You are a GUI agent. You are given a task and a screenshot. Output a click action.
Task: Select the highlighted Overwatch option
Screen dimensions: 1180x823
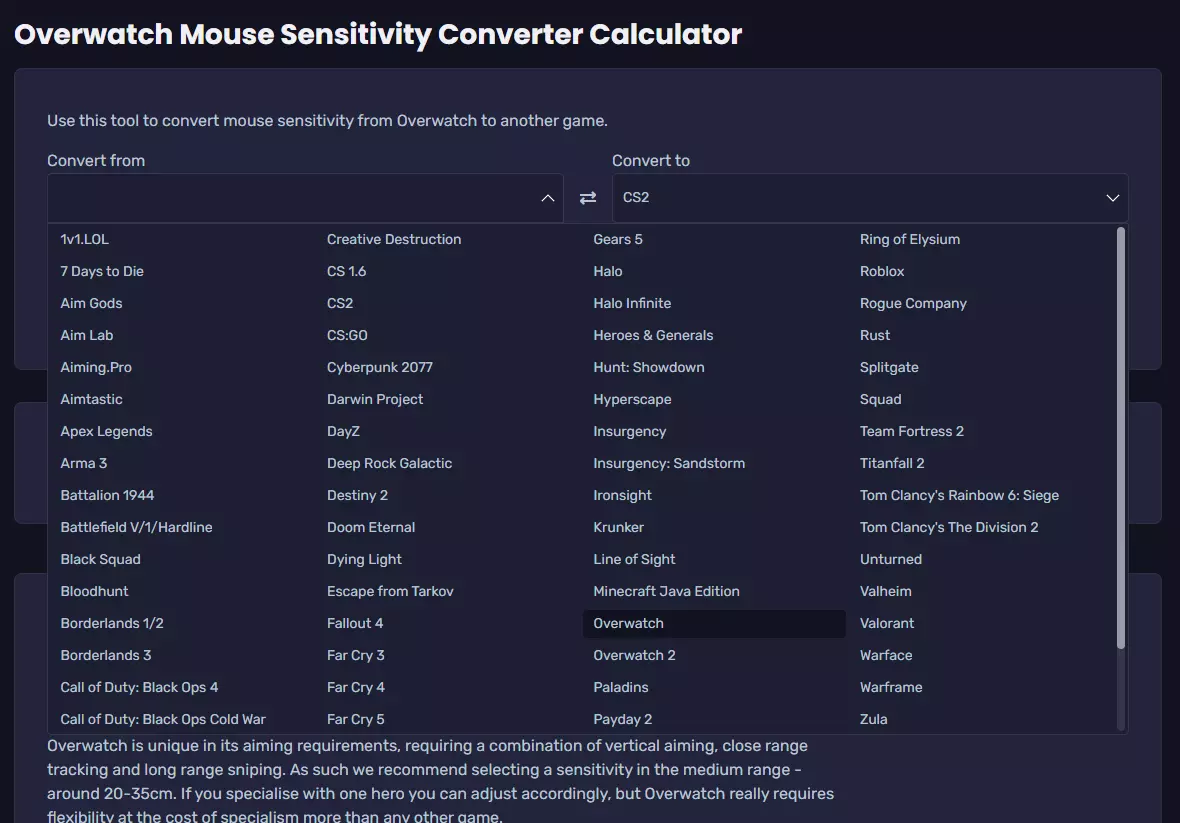point(714,623)
